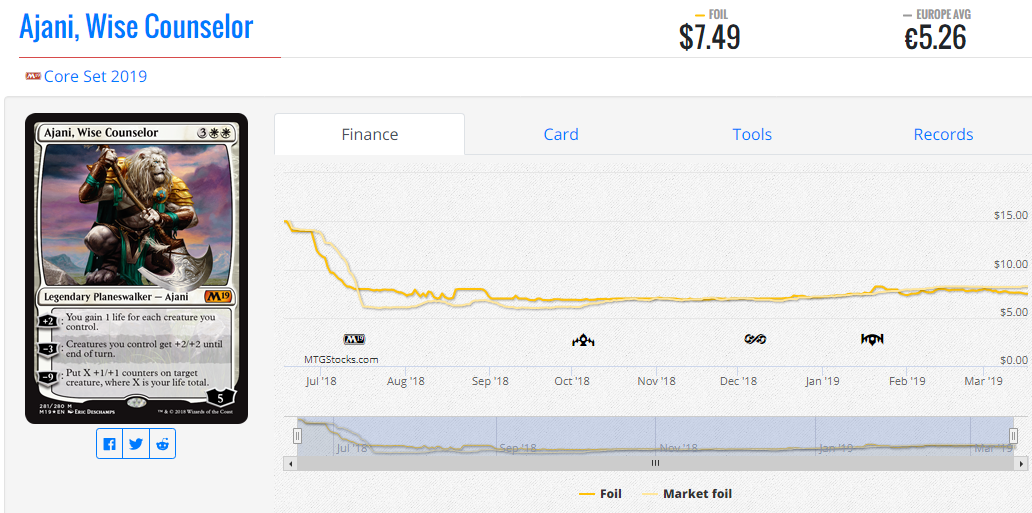The width and height of the screenshot is (1032, 513).
Task: Click the Feb '19 axis label
Action: tap(907, 381)
